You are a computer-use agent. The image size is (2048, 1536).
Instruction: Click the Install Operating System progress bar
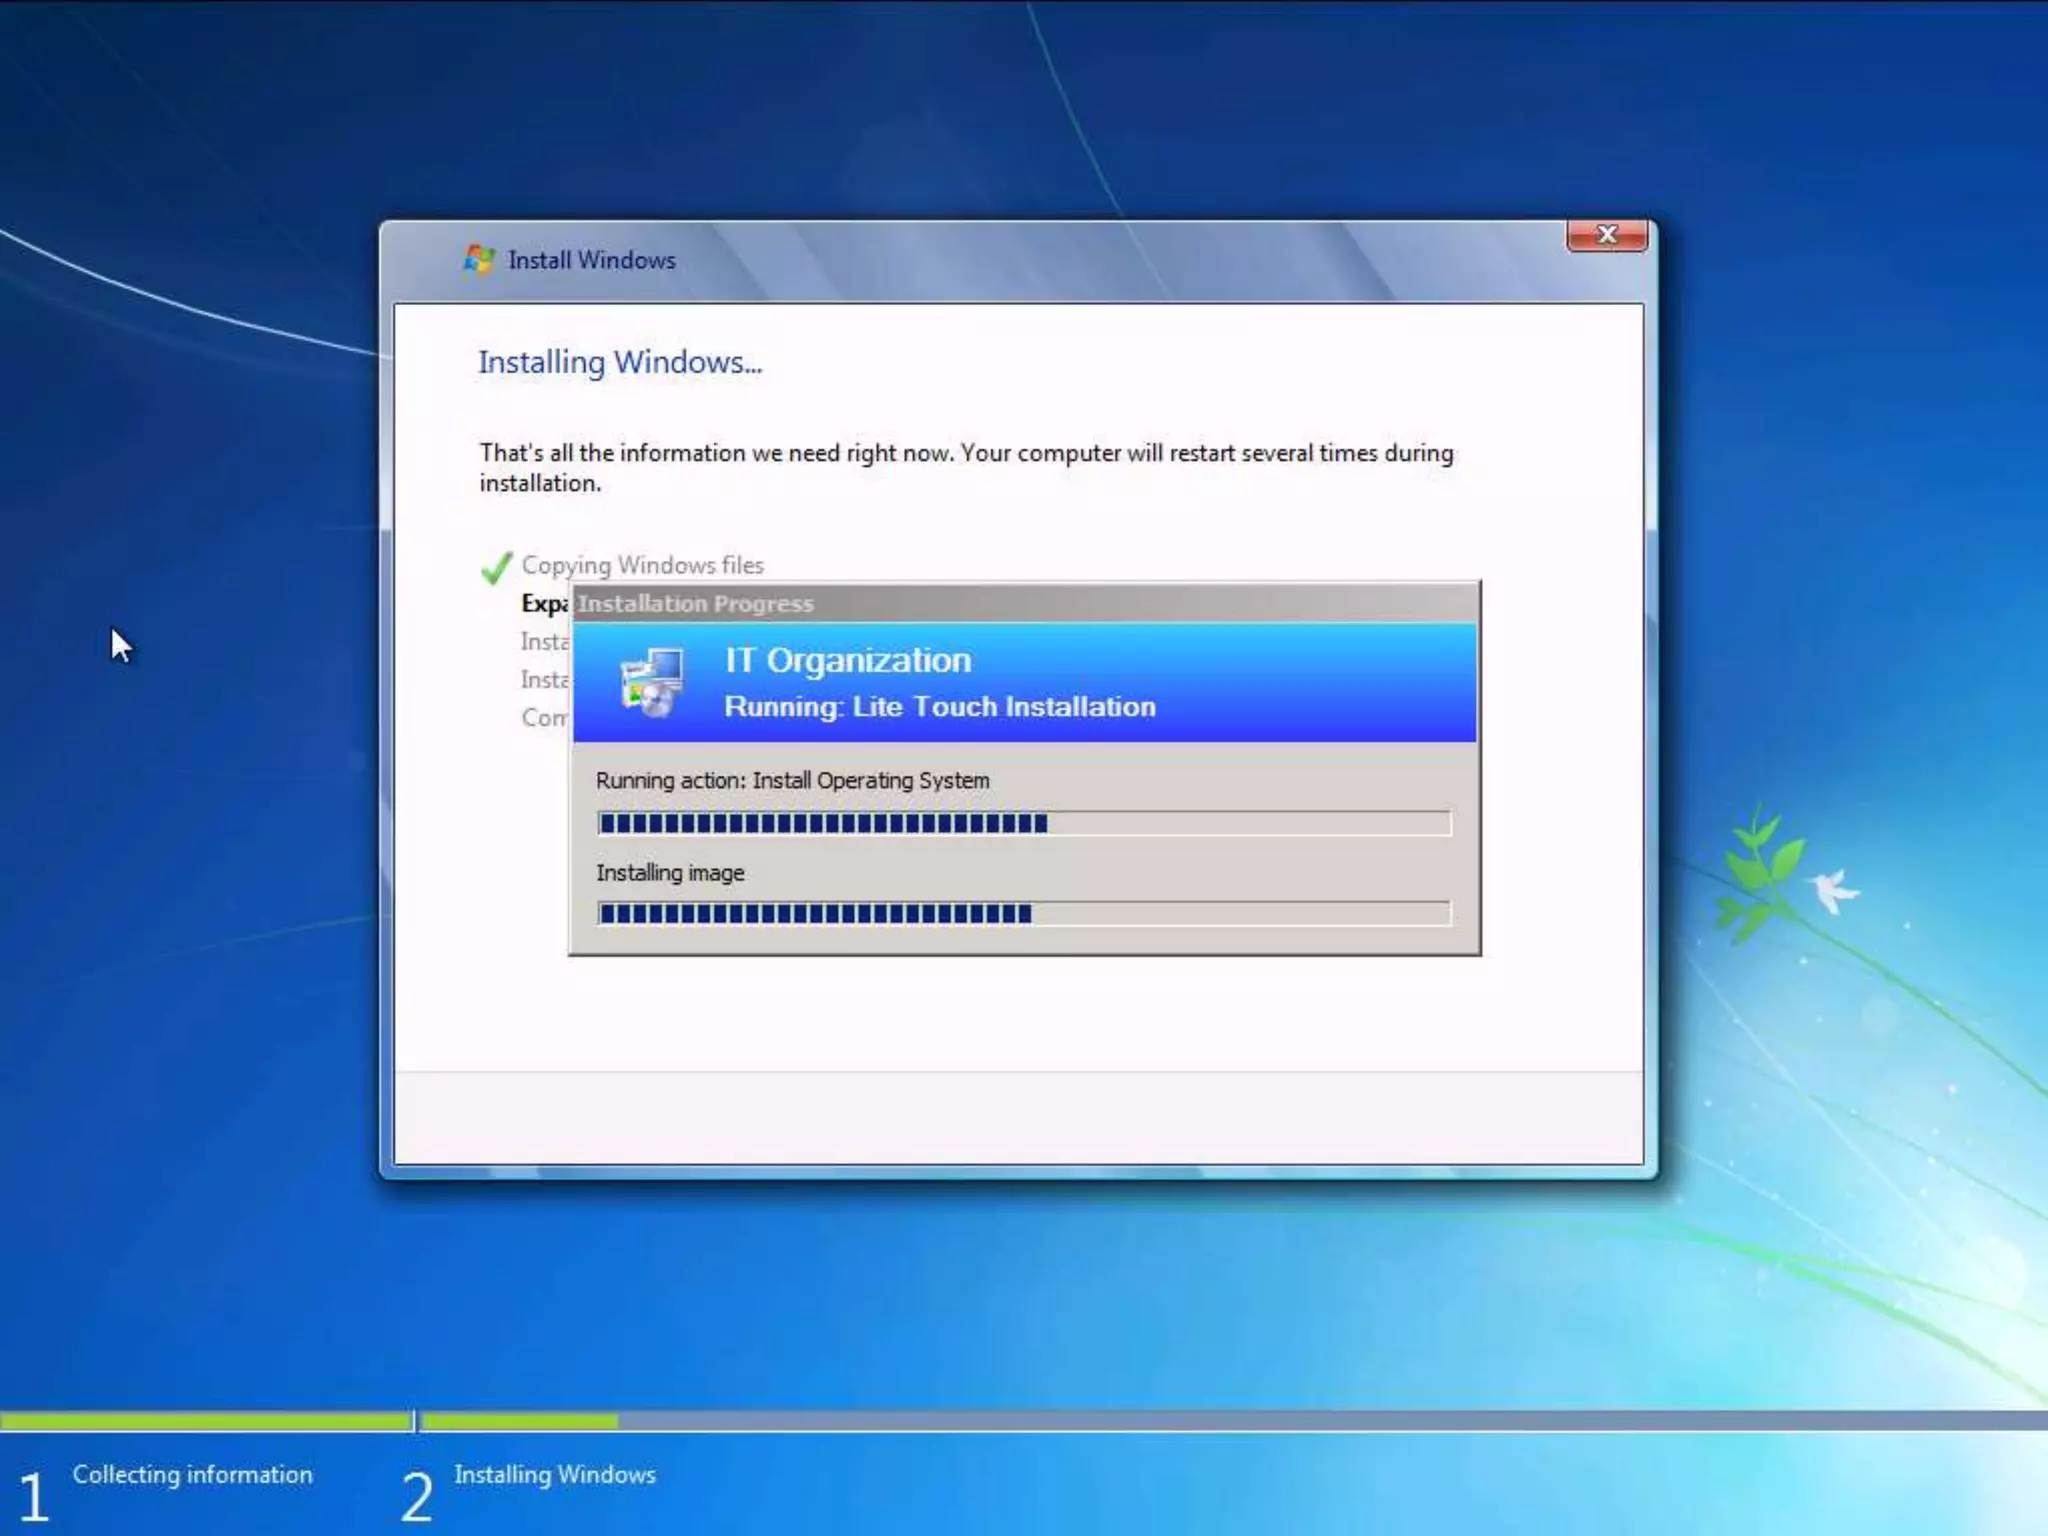click(x=1023, y=823)
